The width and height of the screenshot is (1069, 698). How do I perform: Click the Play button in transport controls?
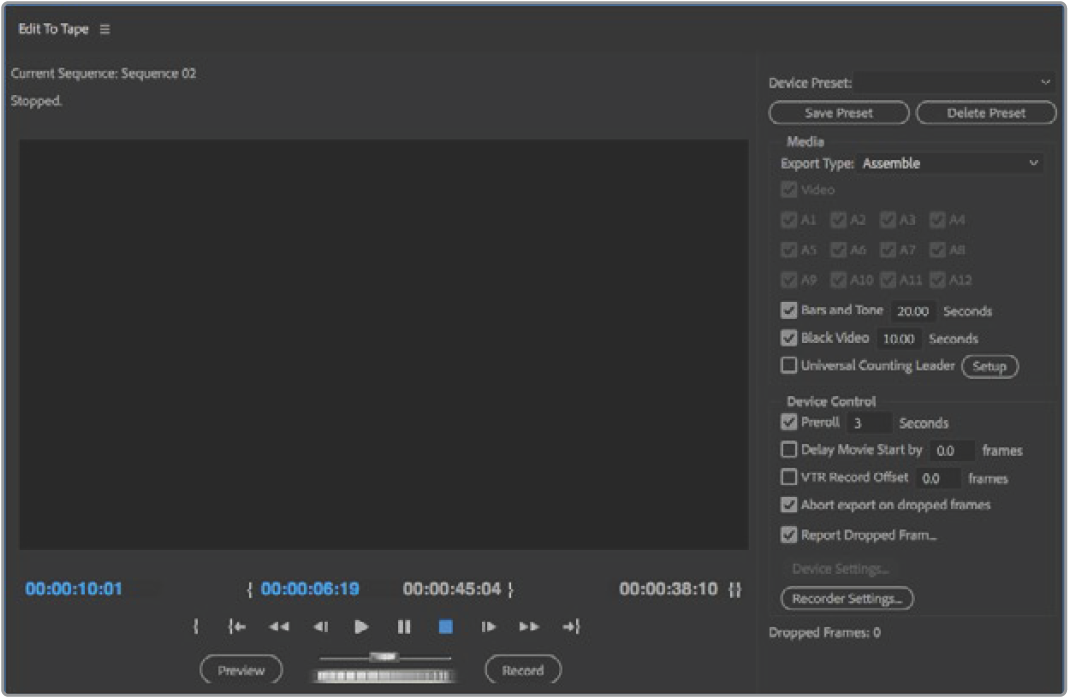(361, 627)
